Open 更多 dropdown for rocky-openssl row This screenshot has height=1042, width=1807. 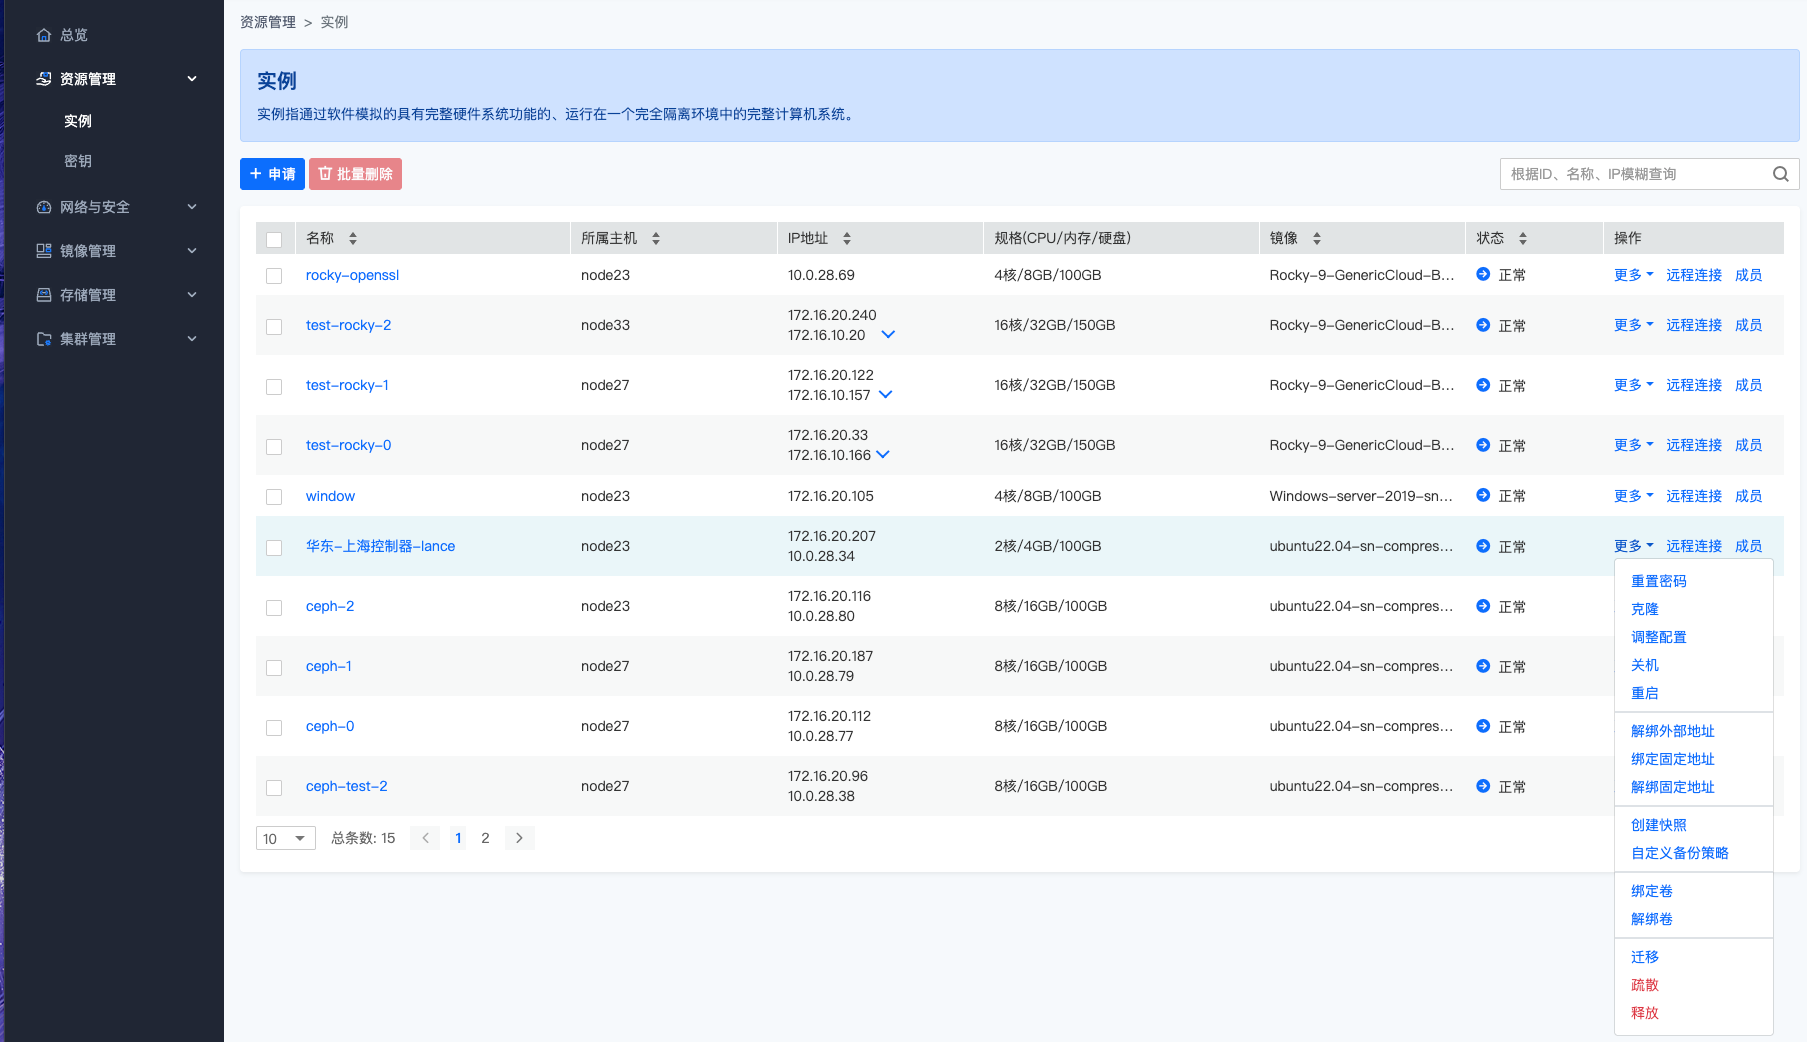1633,275
